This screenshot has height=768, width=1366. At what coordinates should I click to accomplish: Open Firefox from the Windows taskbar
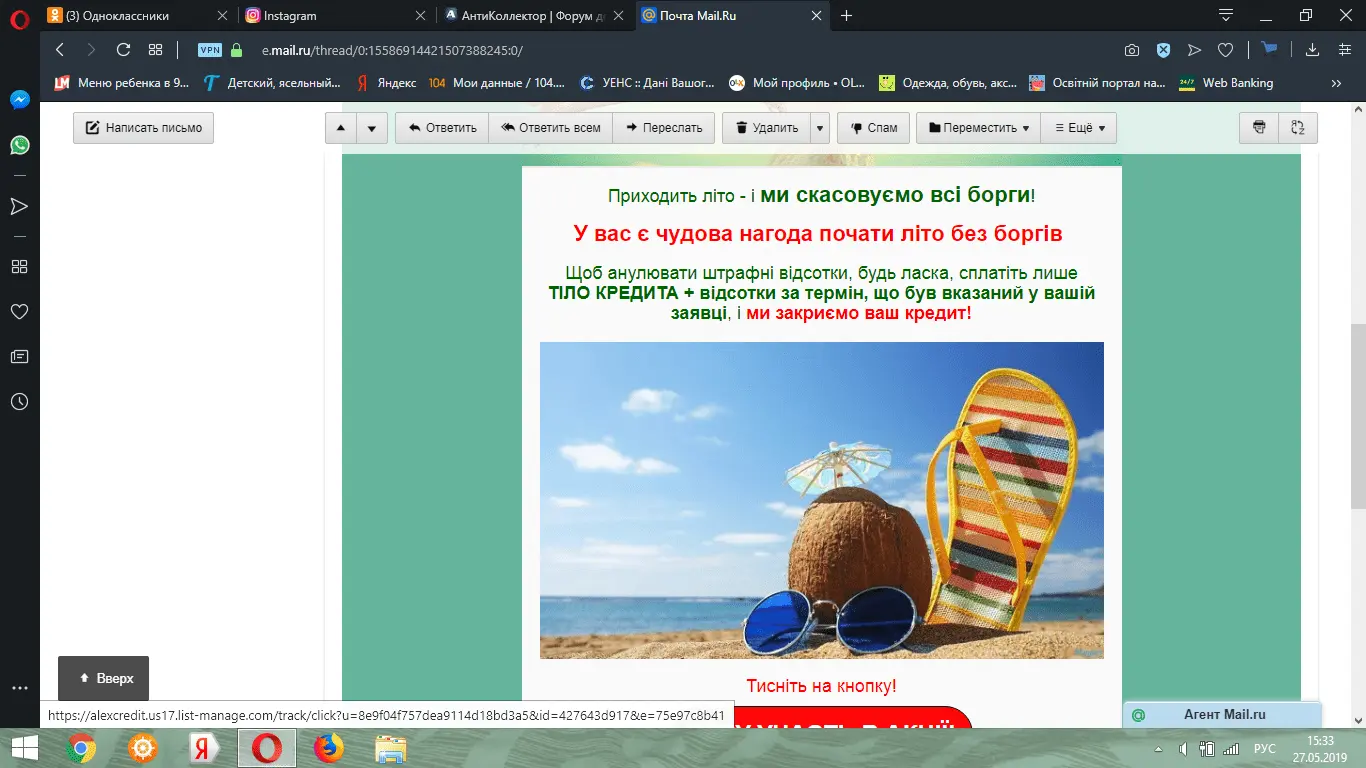coord(327,748)
